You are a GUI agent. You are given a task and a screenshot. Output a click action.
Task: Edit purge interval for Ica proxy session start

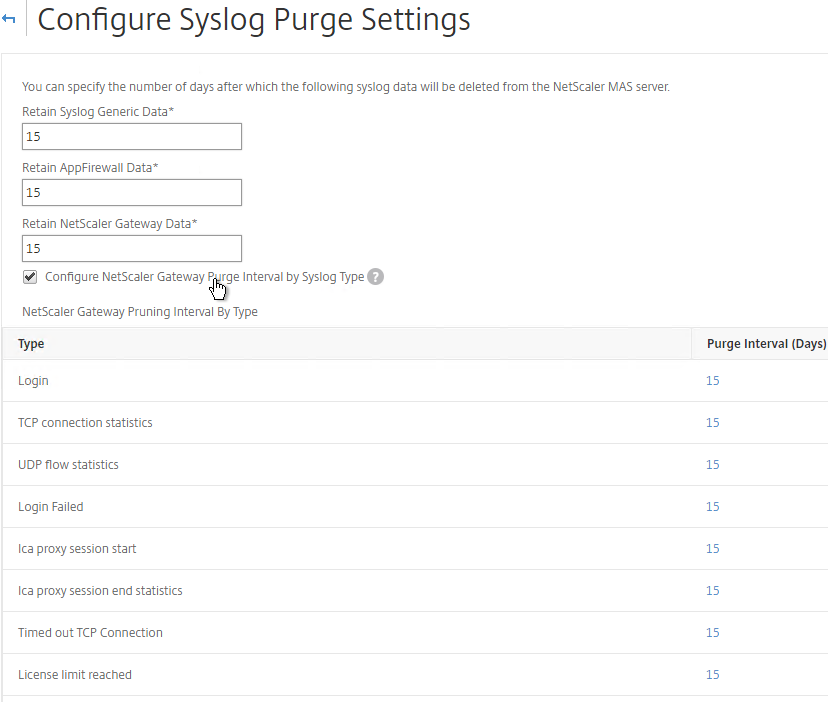tap(712, 548)
